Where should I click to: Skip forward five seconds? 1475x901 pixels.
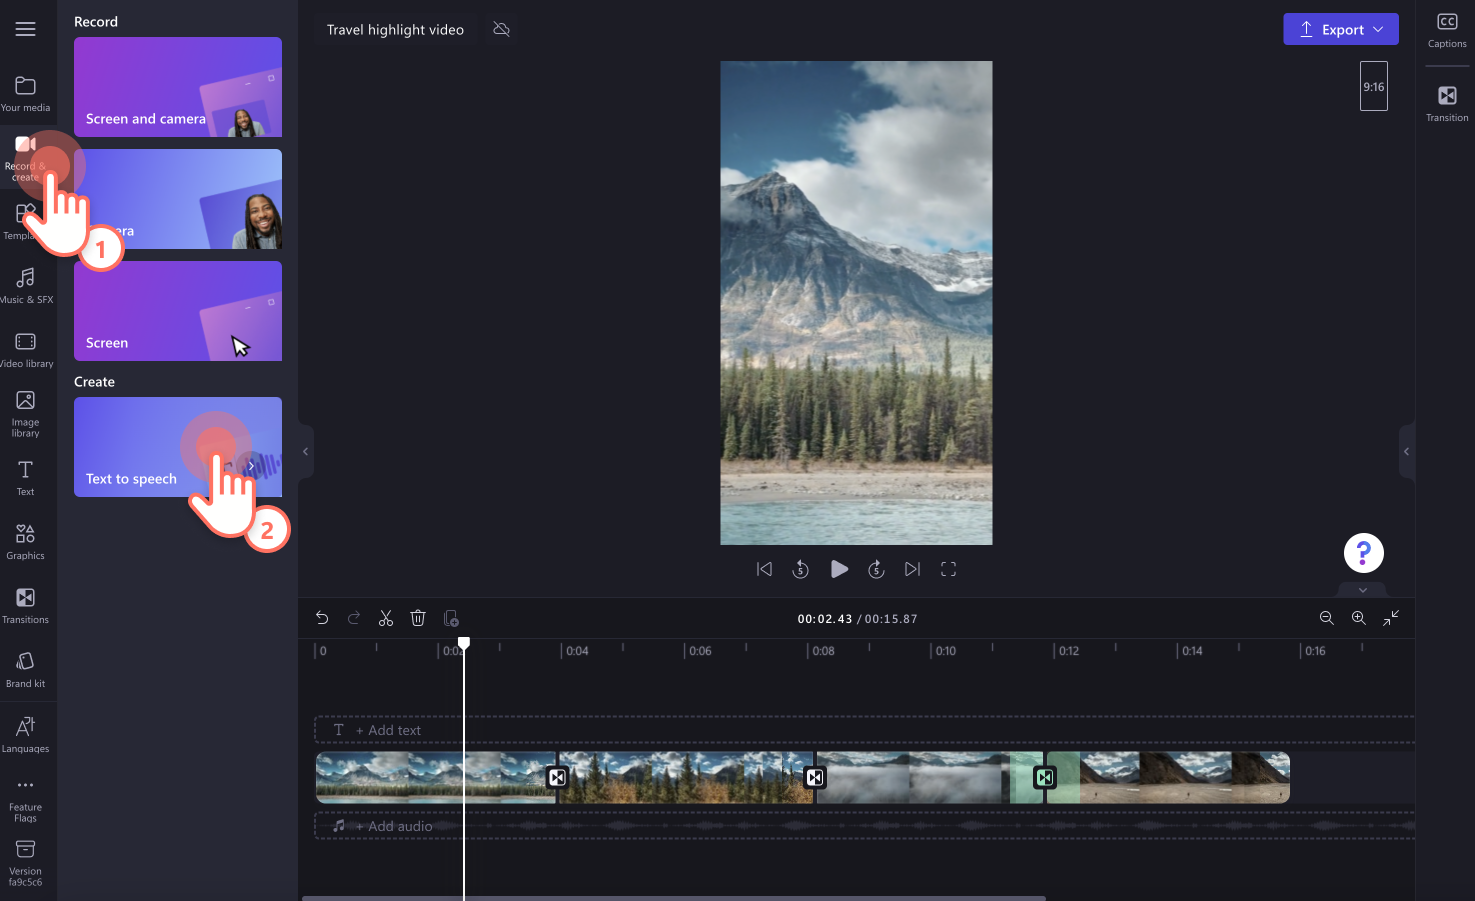coord(876,569)
